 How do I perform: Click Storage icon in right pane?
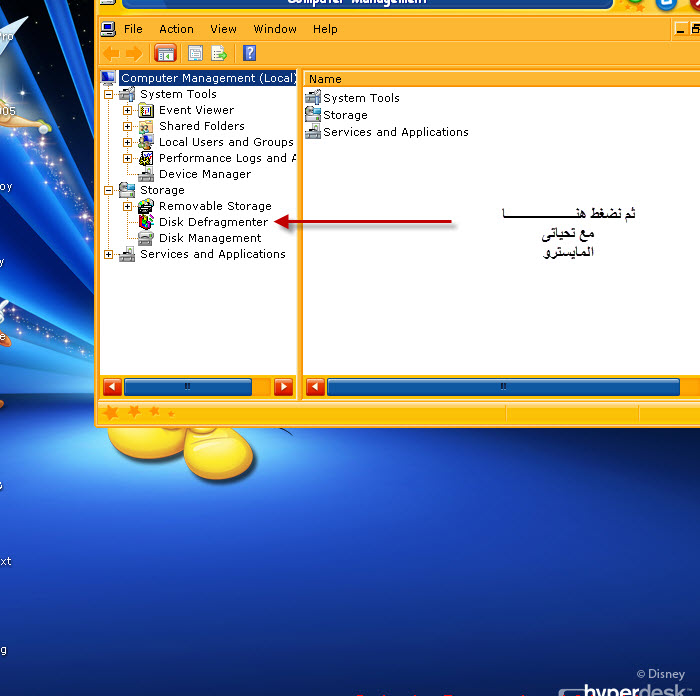[x=313, y=114]
